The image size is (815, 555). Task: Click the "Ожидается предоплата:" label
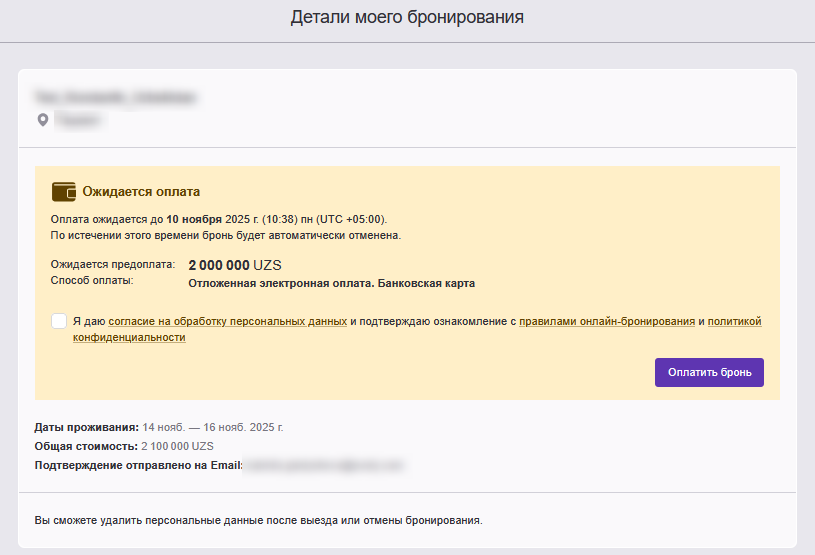112,265
